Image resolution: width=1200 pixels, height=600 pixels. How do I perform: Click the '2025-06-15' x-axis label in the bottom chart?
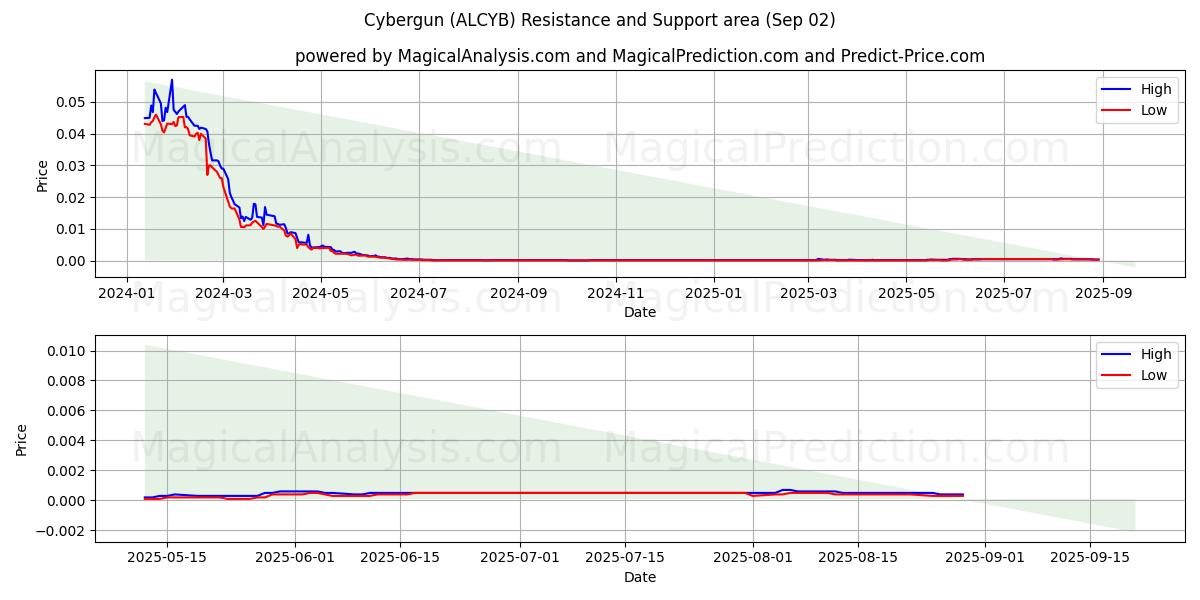[x=400, y=558]
